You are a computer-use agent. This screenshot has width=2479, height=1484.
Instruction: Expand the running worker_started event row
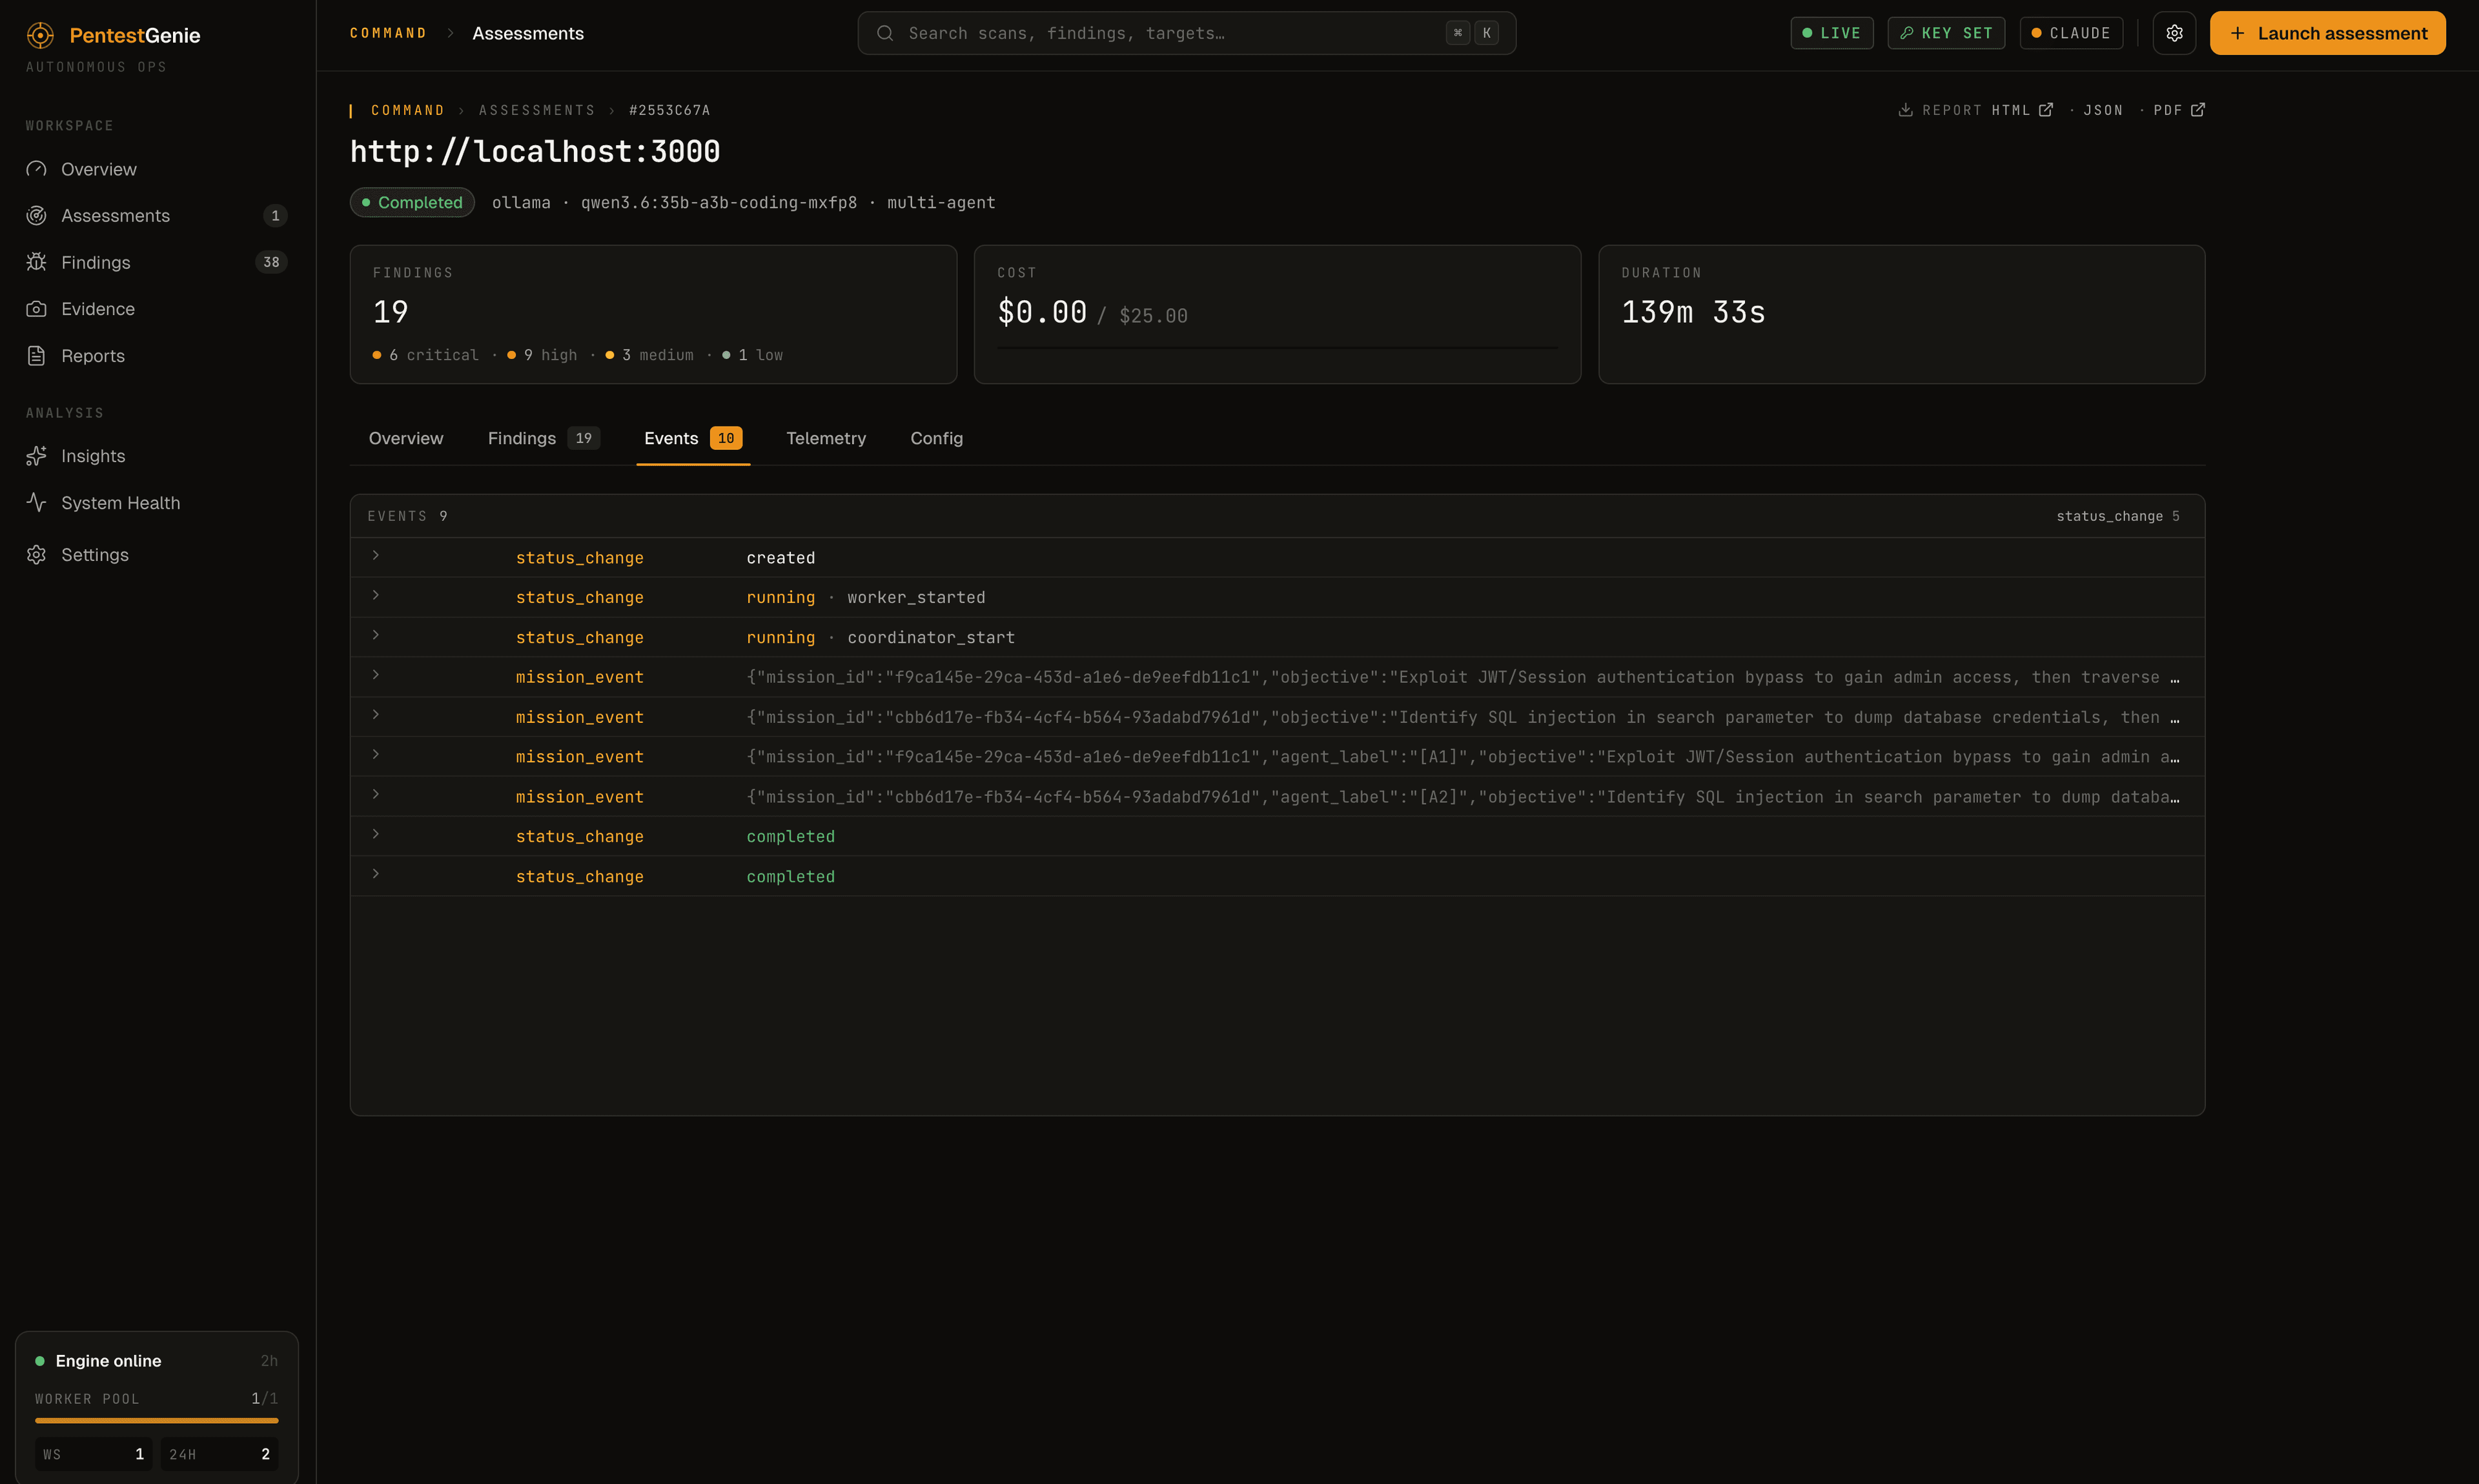tap(376, 595)
